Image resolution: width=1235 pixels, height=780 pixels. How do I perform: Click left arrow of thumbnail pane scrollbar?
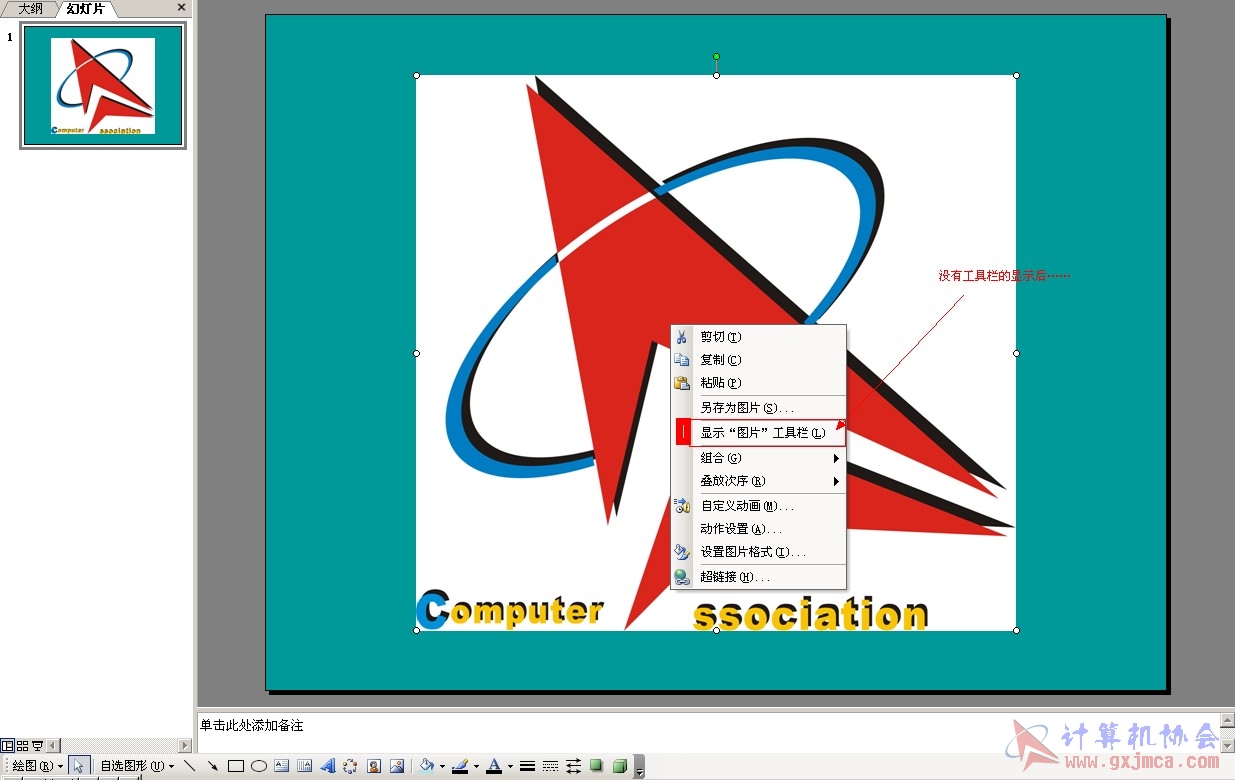(x=53, y=745)
